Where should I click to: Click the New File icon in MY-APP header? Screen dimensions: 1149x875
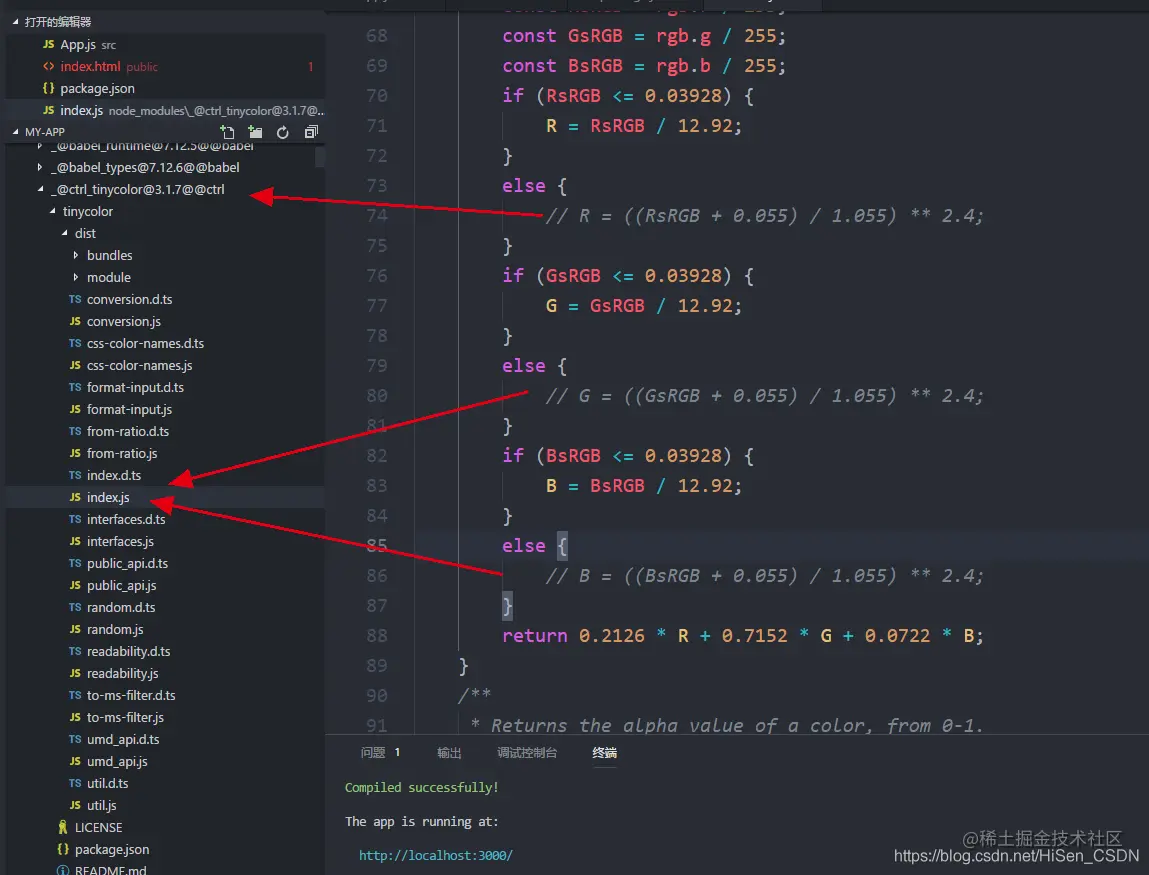click(227, 132)
